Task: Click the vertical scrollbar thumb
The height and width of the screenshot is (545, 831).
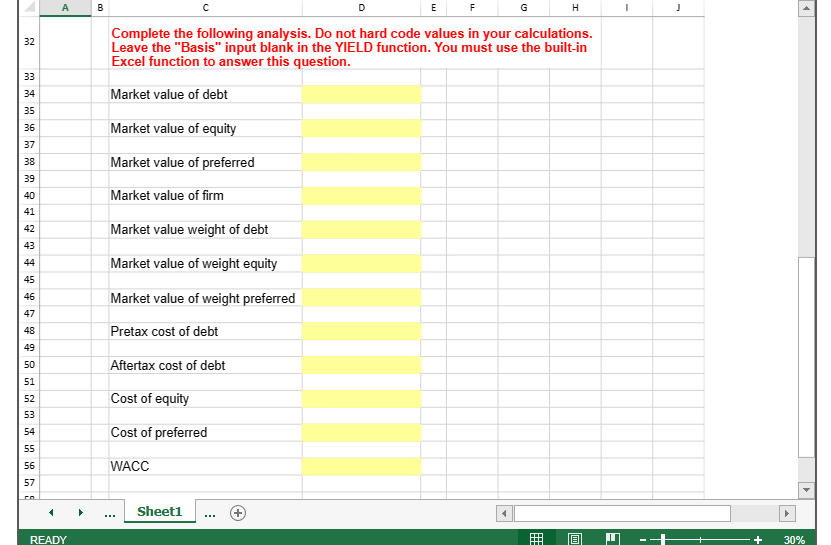Action: coord(806,357)
